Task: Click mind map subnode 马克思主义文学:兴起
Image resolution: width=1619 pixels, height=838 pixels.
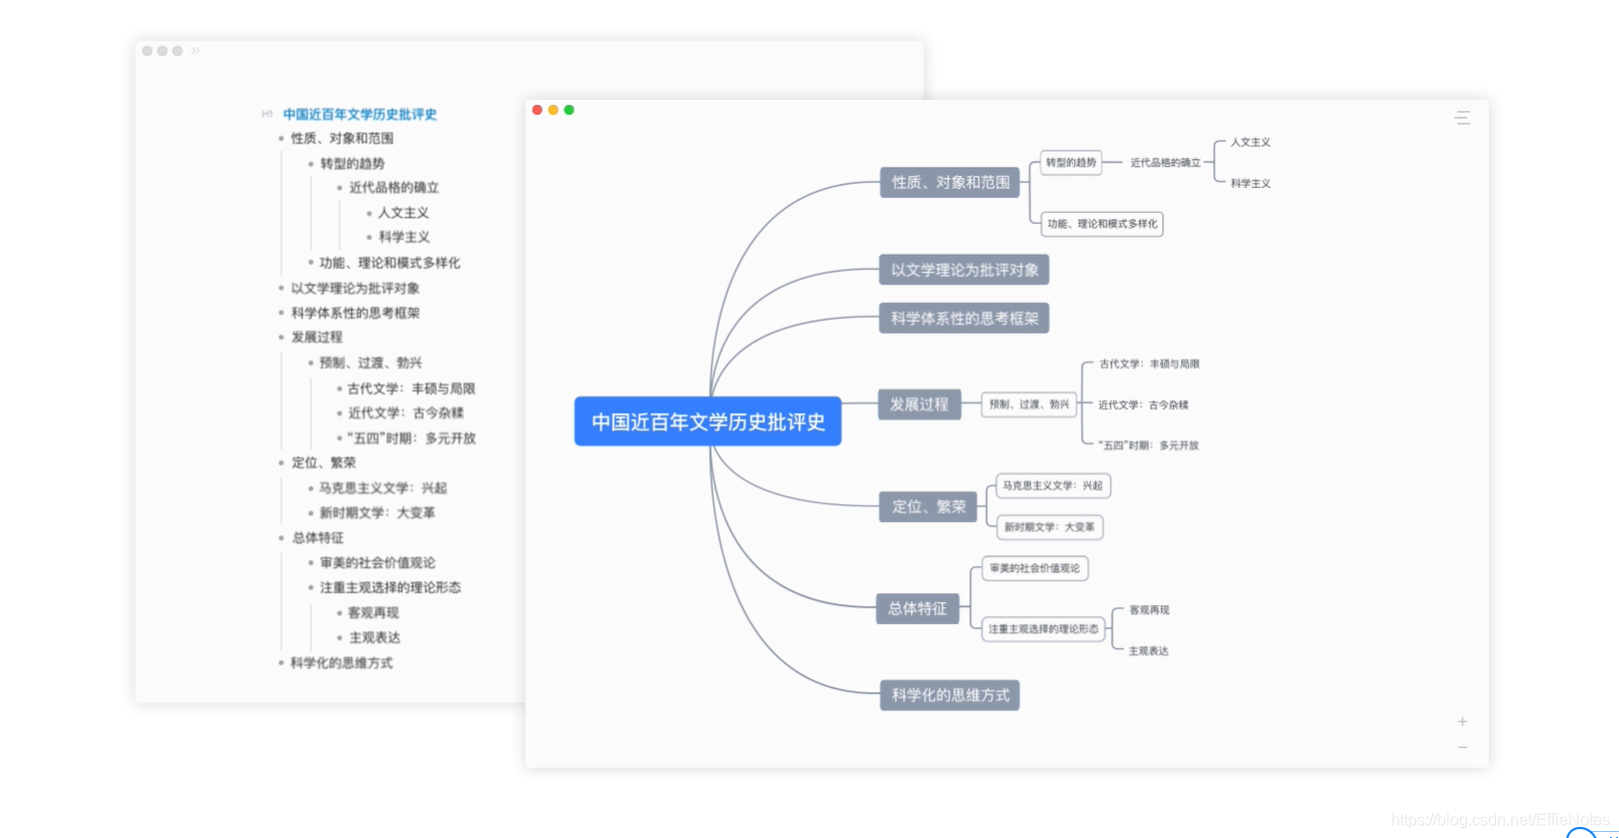Action: 1053,486
